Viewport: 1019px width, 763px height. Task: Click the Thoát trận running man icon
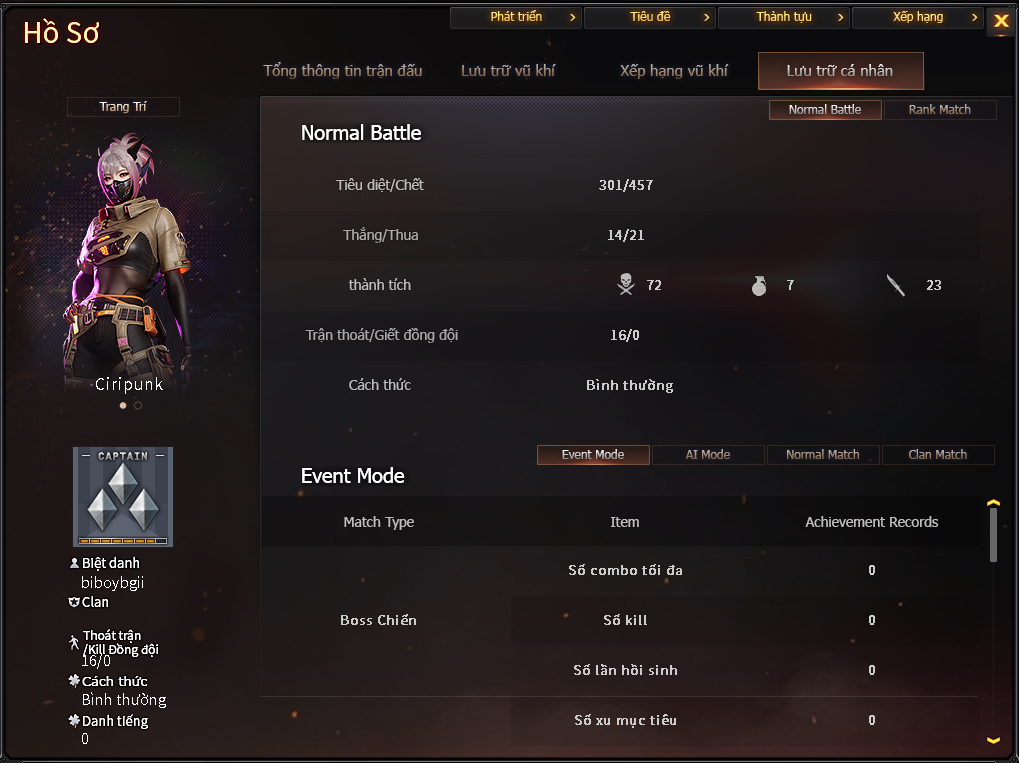[74, 642]
